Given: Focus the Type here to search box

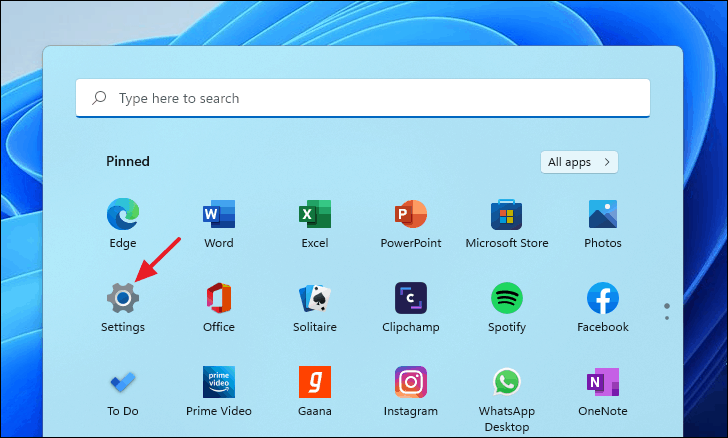Looking at the screenshot, I should click(363, 98).
